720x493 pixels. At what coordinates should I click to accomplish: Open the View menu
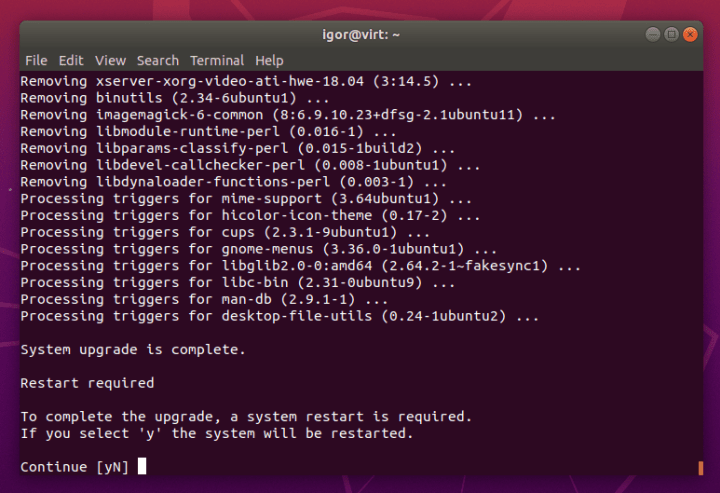coord(111,61)
